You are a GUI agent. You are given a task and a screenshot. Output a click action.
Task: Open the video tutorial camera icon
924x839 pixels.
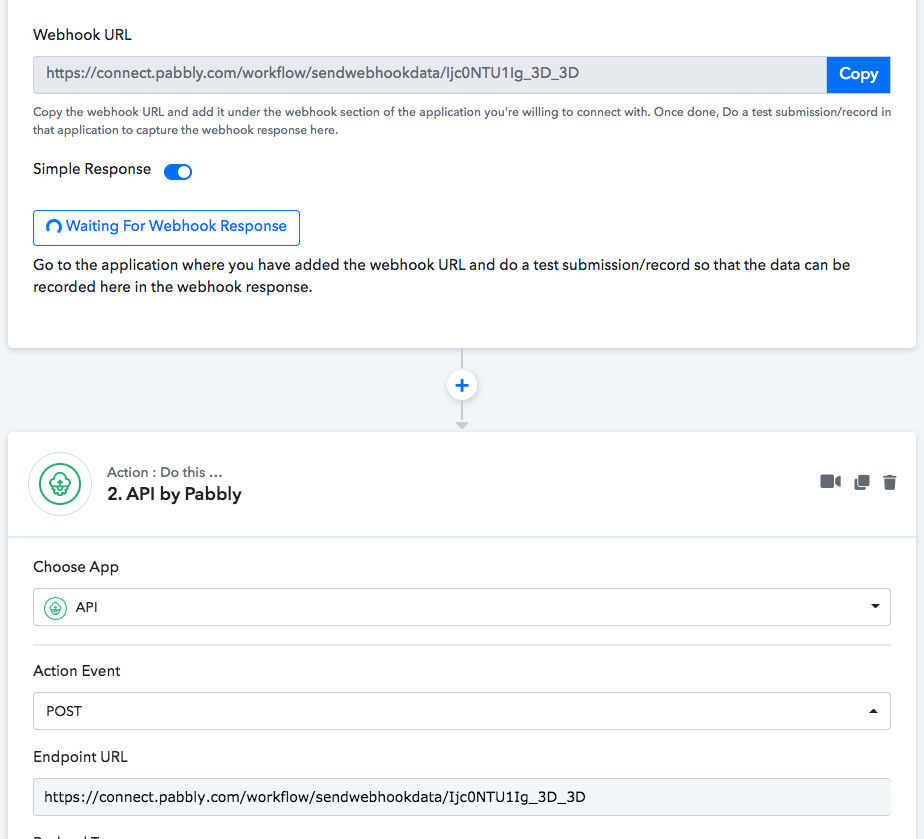(830, 482)
